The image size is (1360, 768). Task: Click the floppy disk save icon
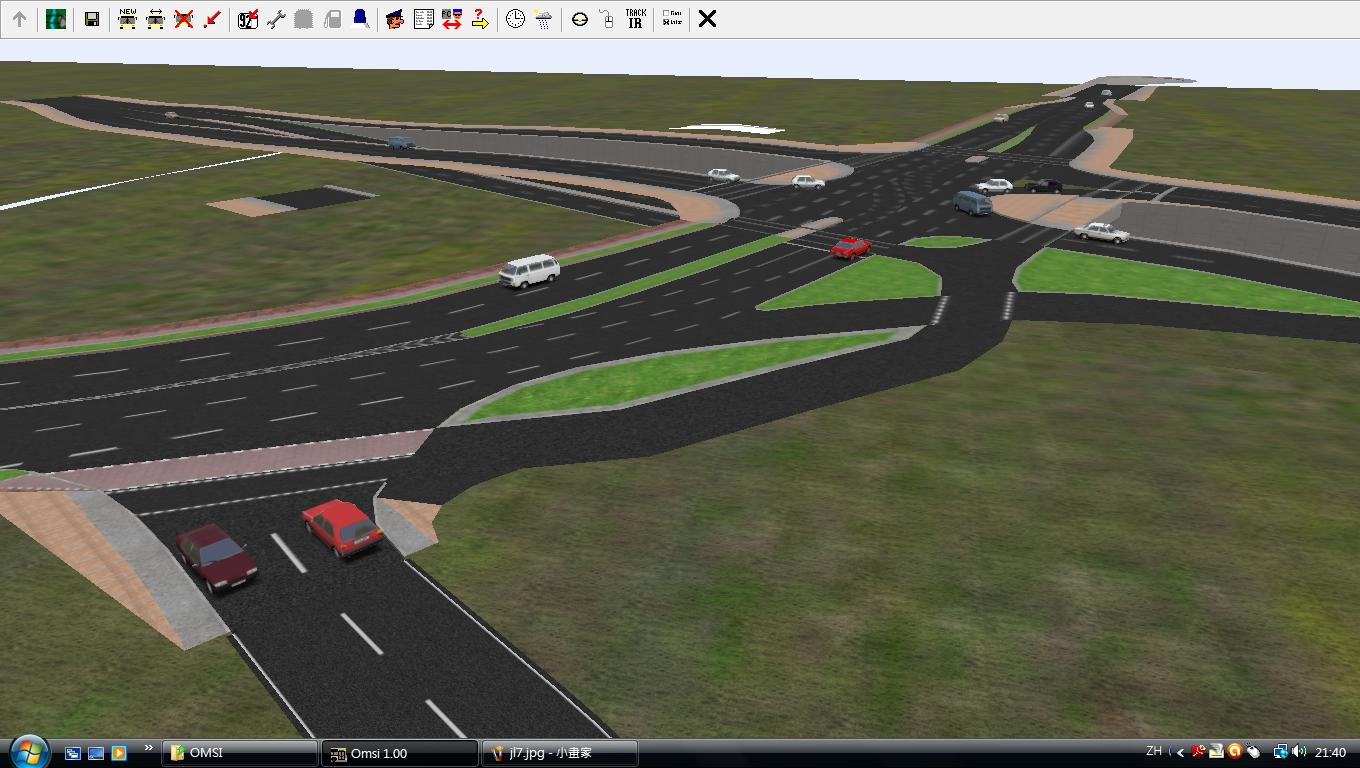91,19
